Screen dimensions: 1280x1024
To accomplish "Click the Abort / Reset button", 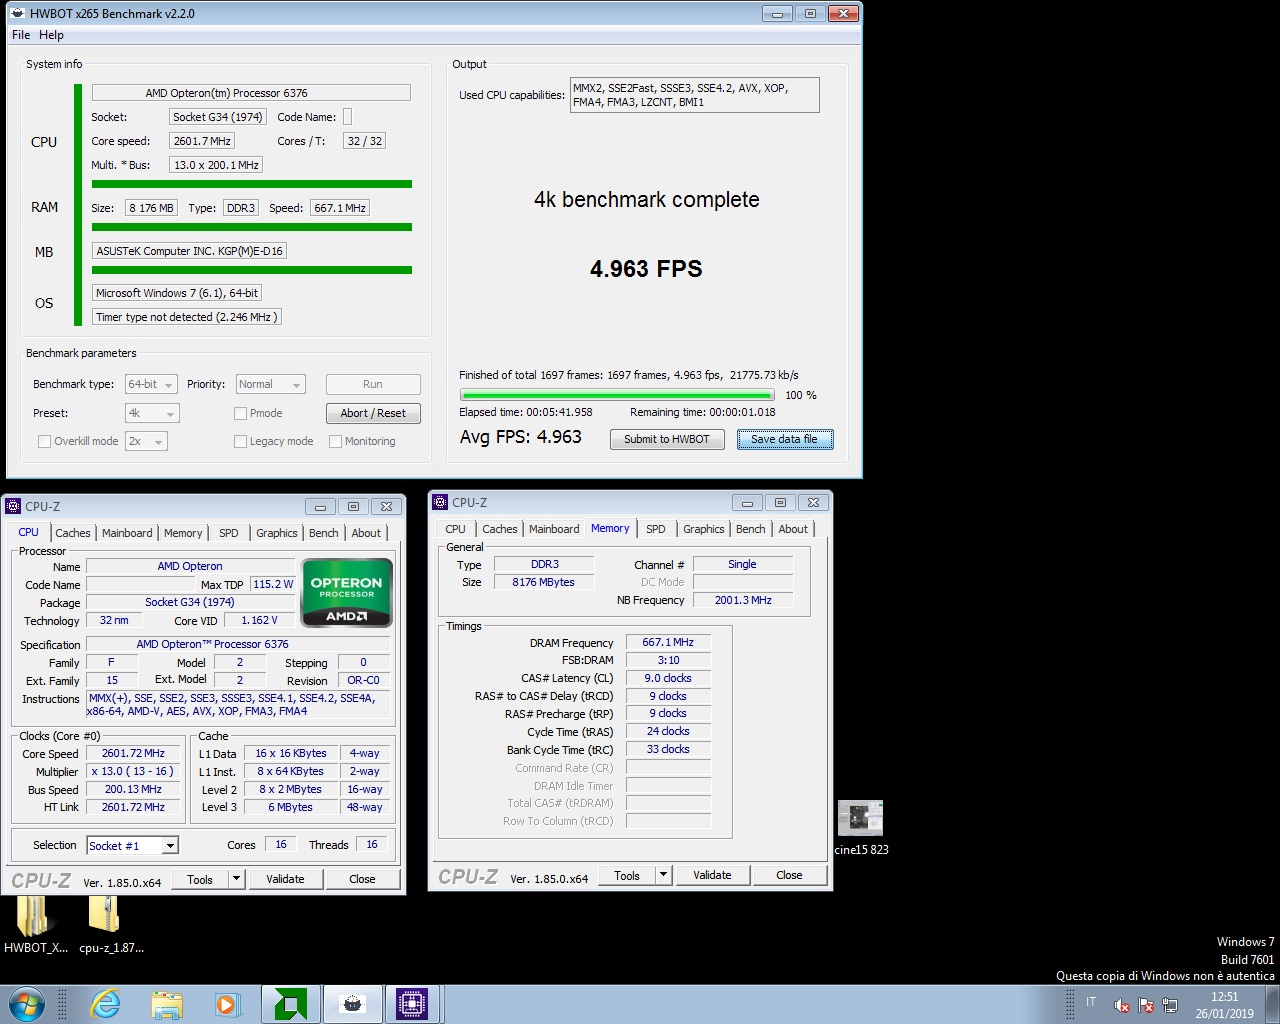I will pyautogui.click(x=373, y=413).
